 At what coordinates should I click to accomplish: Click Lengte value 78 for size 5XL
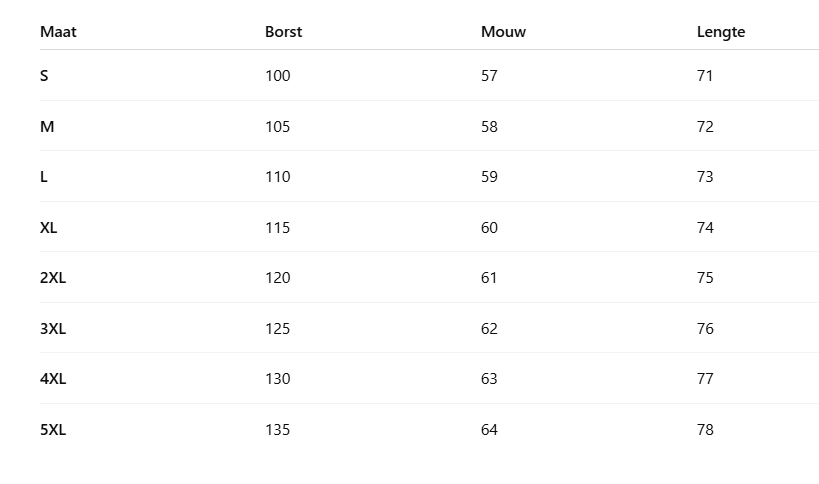pos(705,430)
